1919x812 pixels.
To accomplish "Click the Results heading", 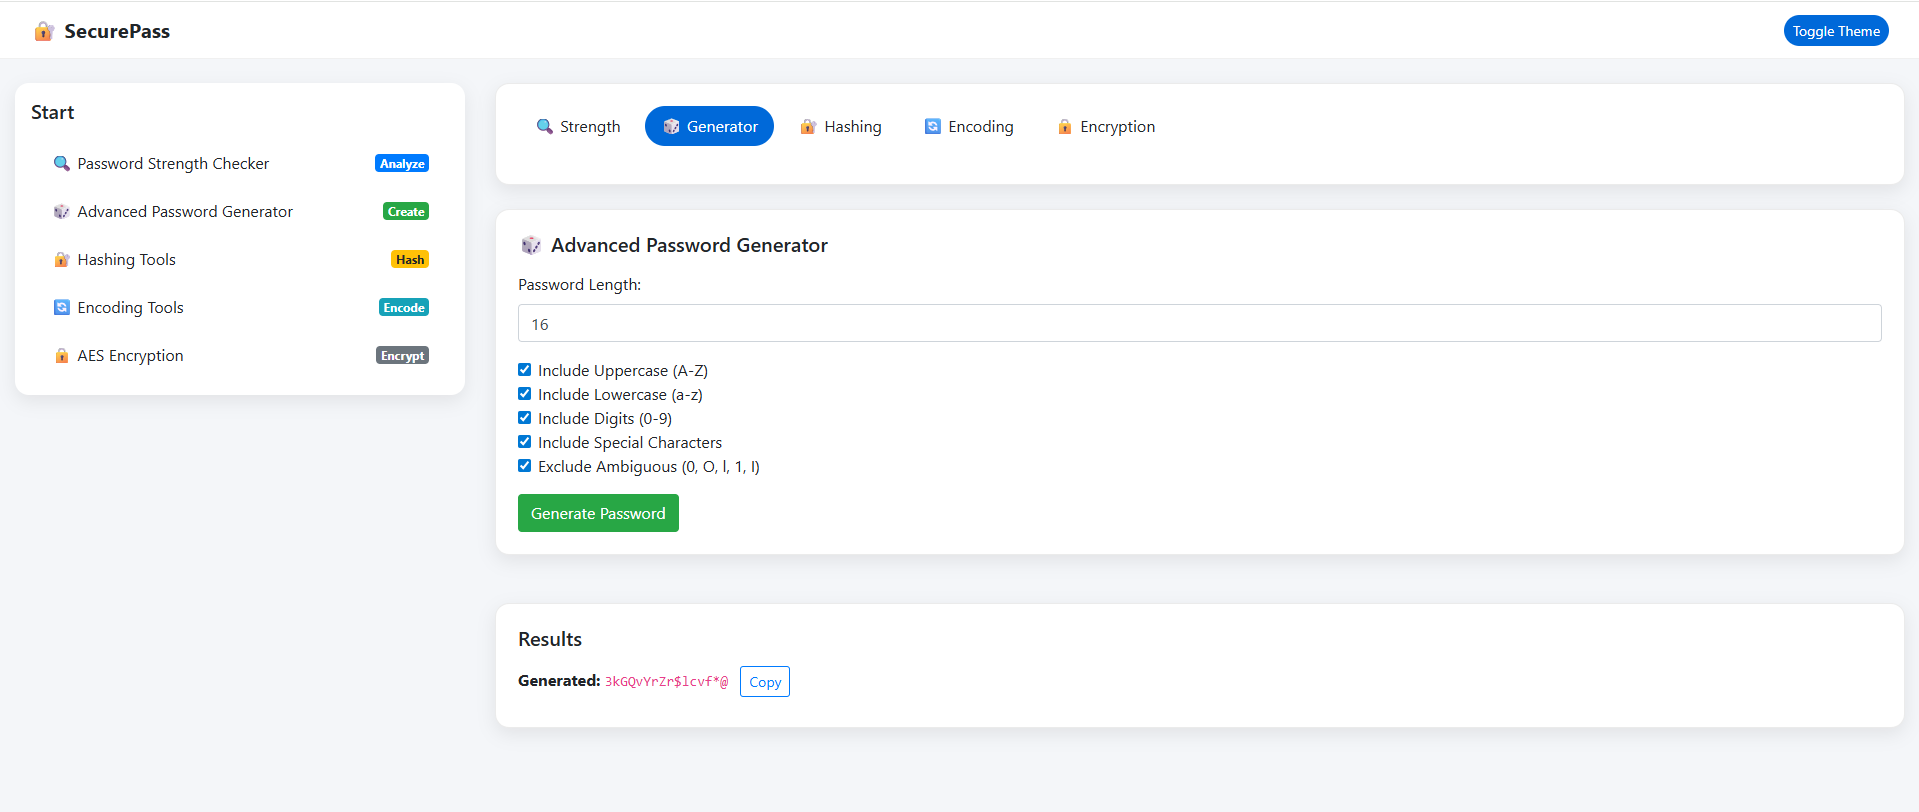I will coord(550,639).
